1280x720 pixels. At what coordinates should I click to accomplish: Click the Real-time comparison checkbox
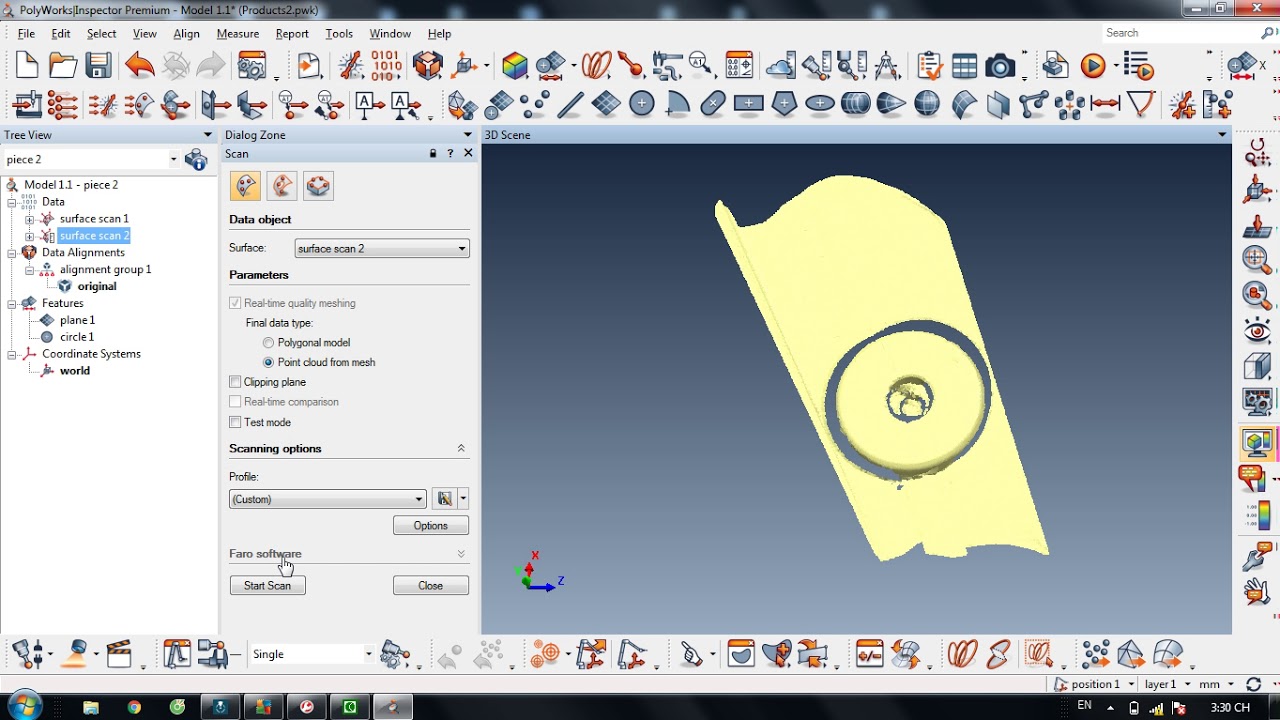[235, 402]
